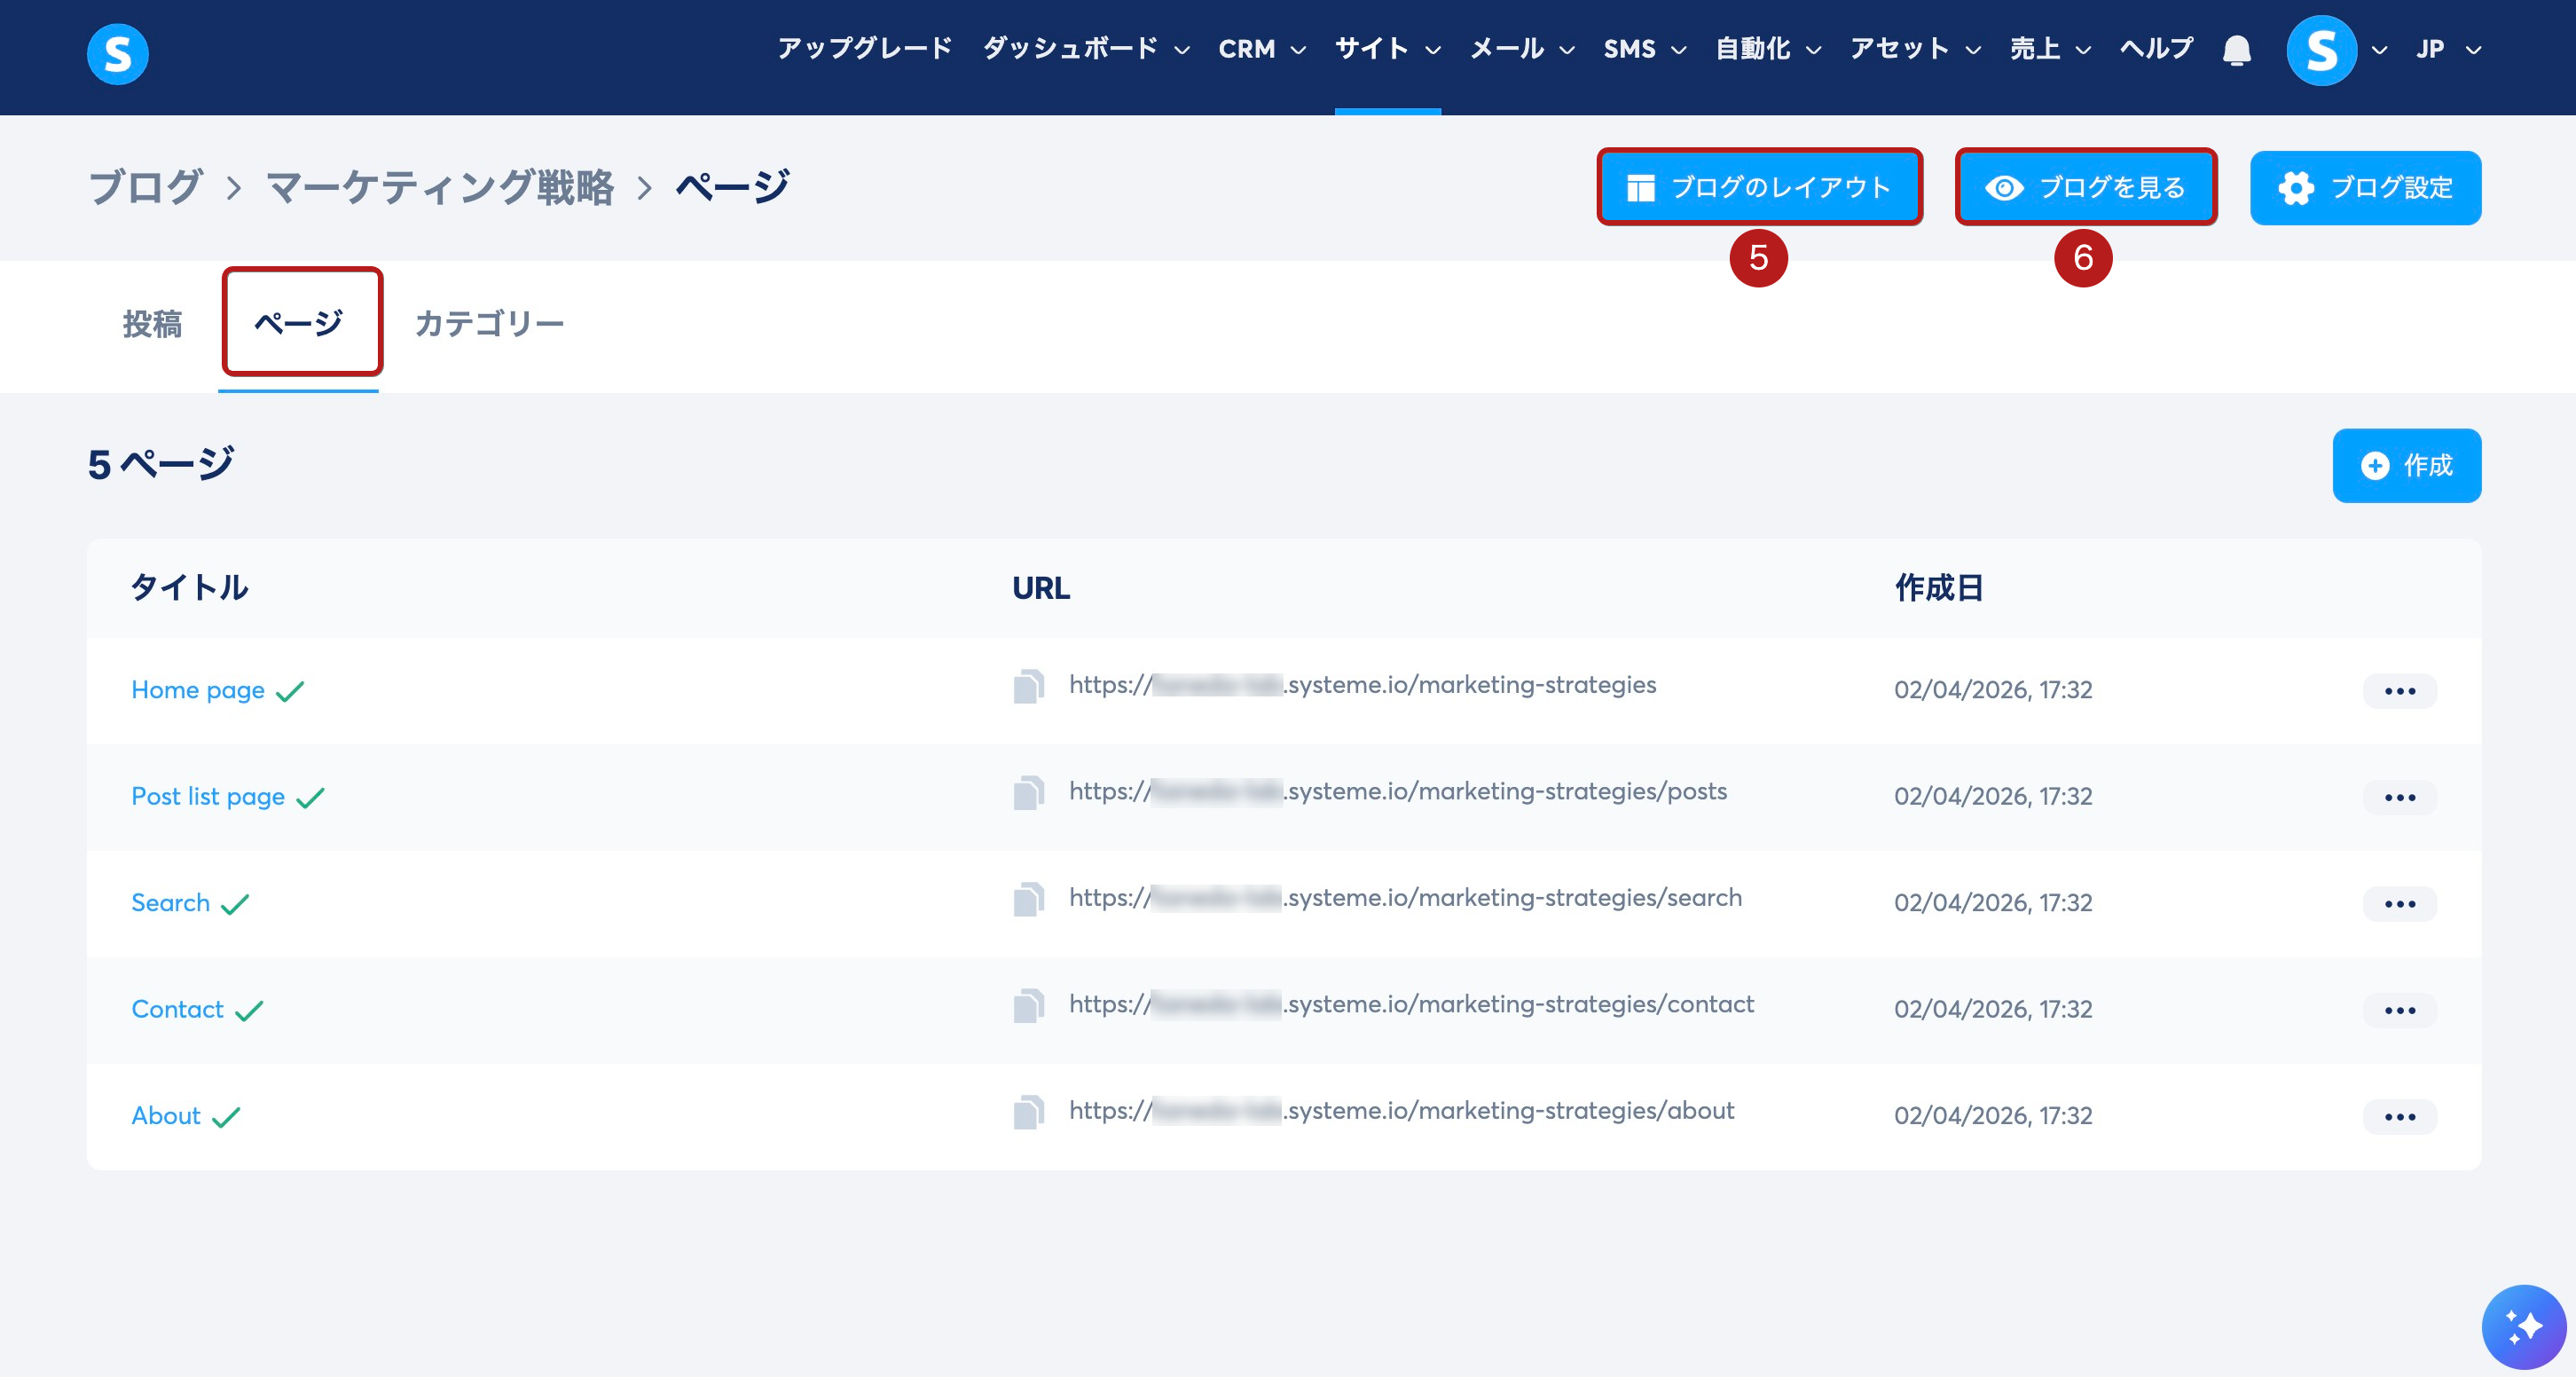The width and height of the screenshot is (2576, 1377).
Task: Click the notification bell icon
Action: (x=2236, y=50)
